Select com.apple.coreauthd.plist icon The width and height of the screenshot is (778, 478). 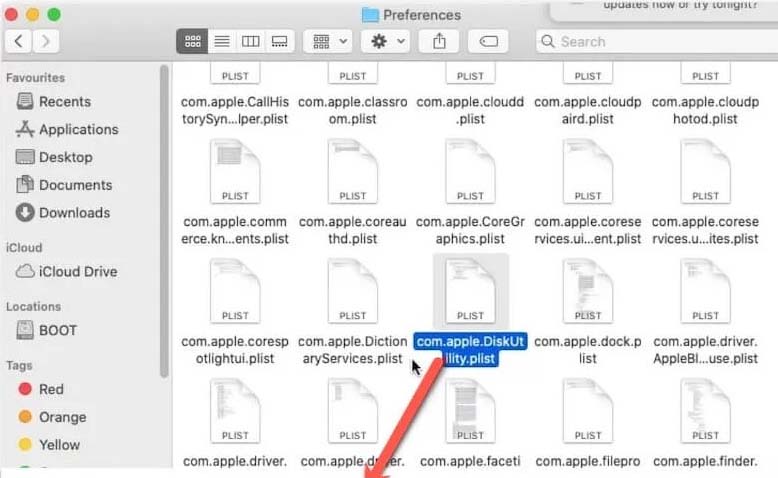tap(352, 171)
